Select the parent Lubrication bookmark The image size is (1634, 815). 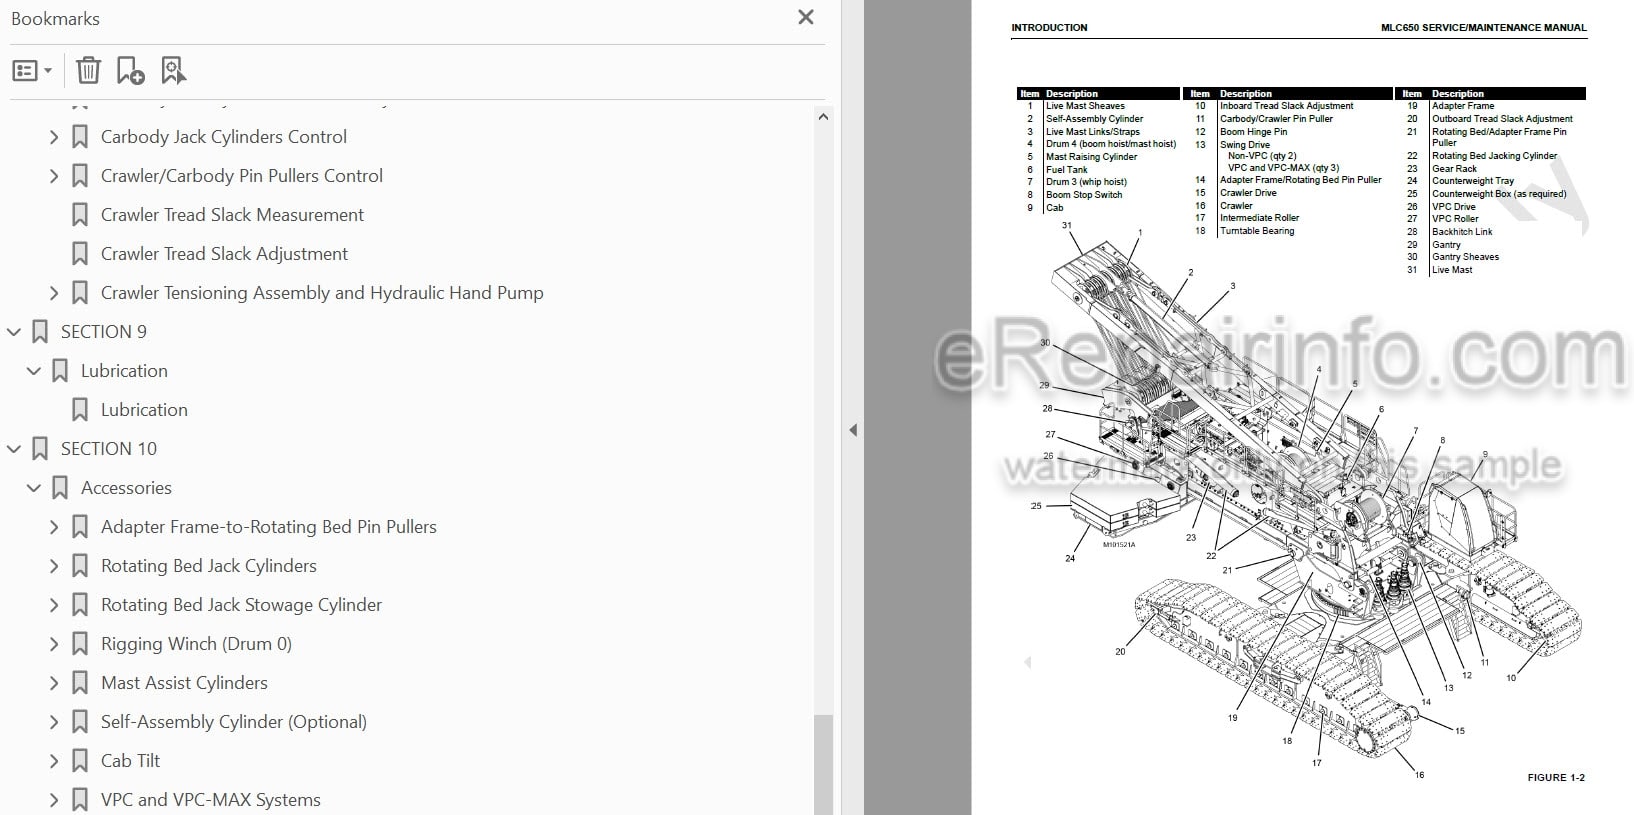(124, 371)
